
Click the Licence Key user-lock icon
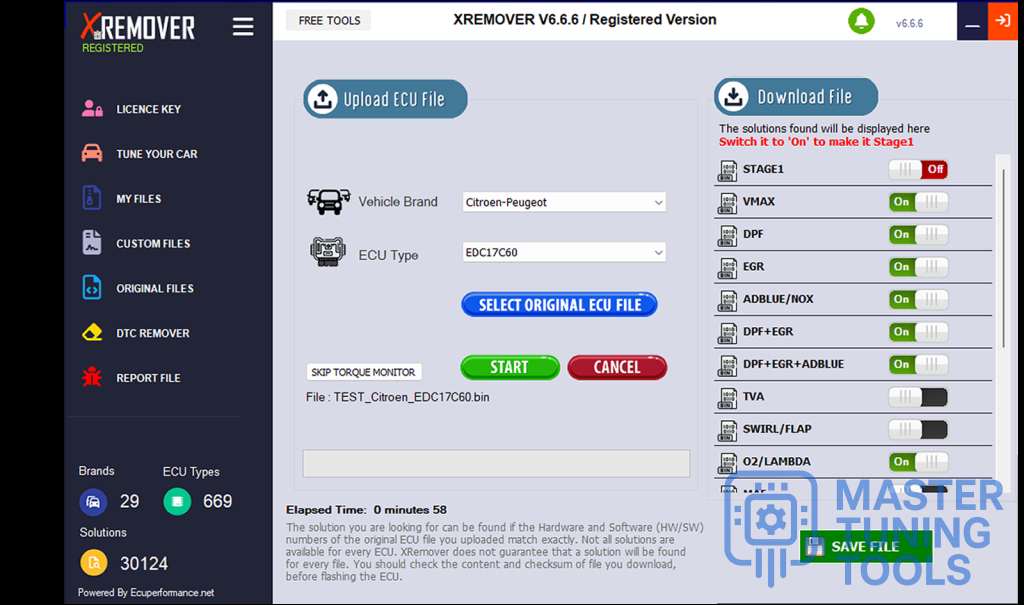point(92,109)
